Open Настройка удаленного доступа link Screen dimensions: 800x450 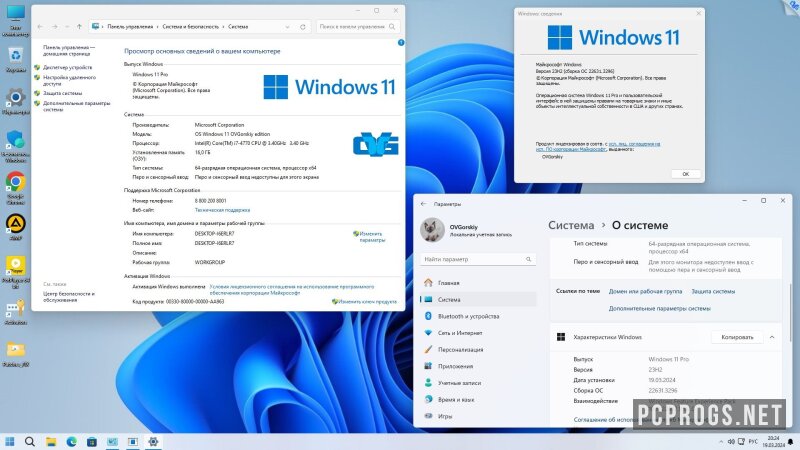click(x=69, y=81)
